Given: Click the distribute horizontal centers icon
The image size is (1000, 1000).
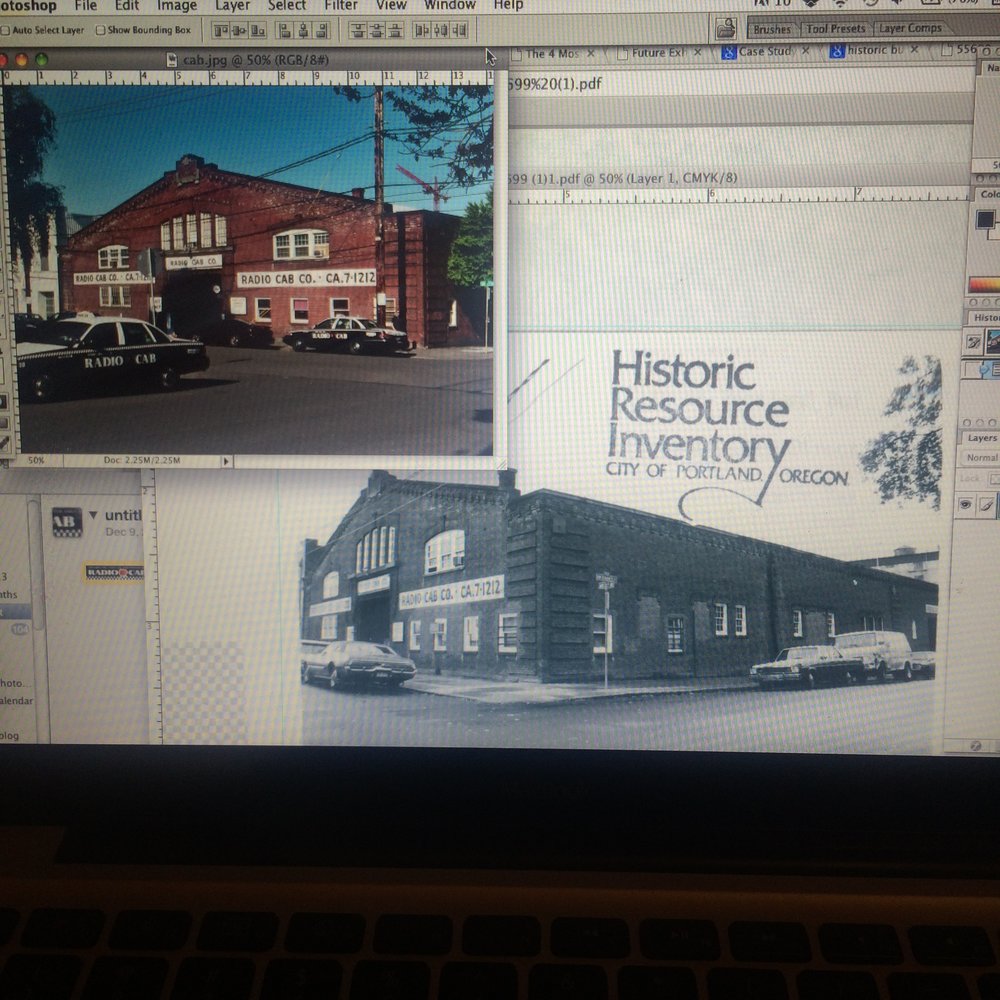Looking at the screenshot, I should coord(440,30).
